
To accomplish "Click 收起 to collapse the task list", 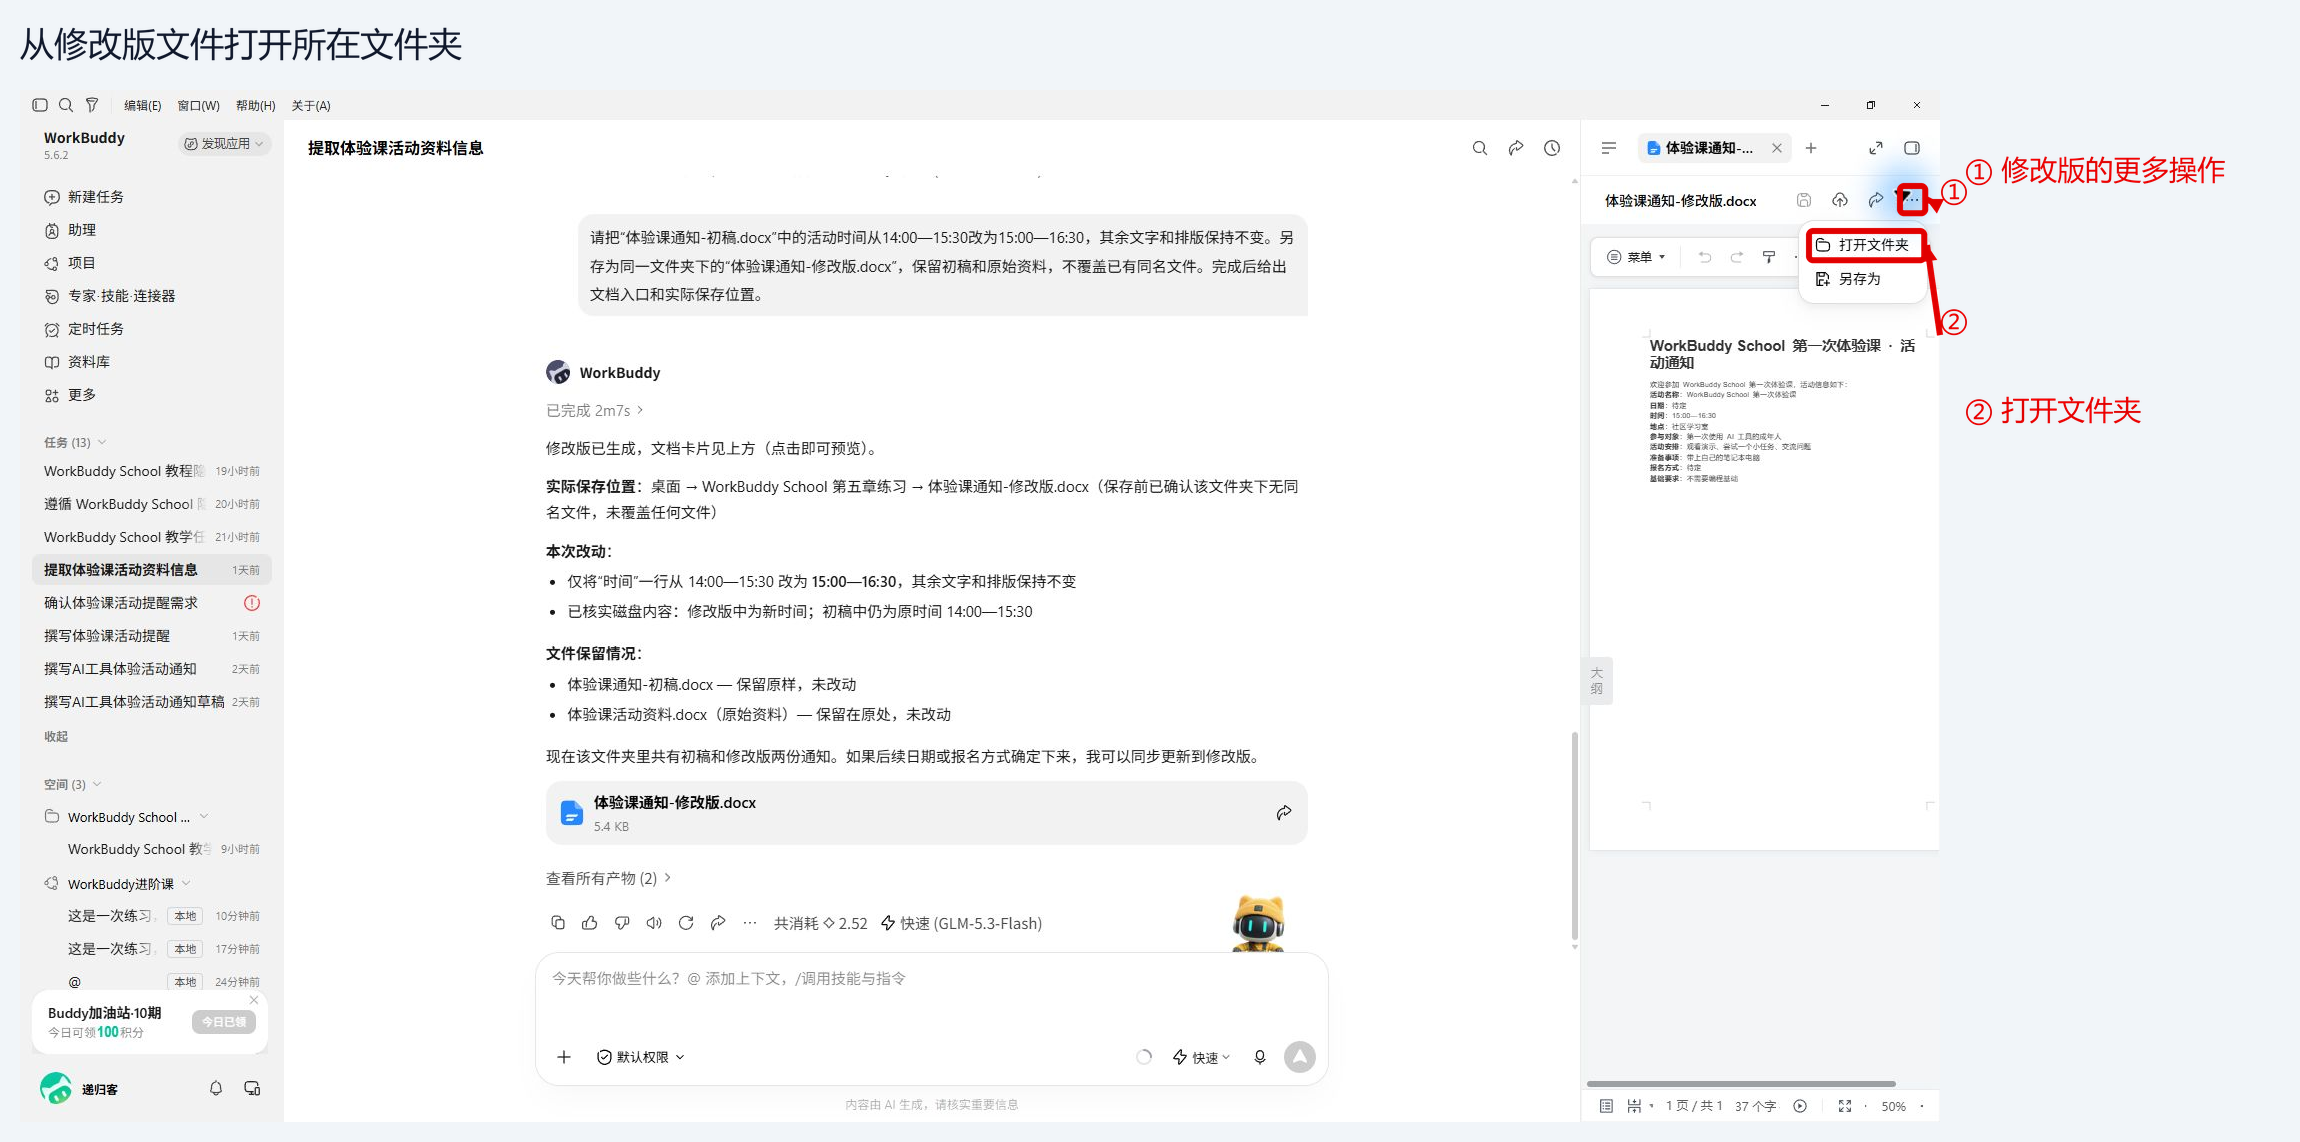I will point(56,737).
